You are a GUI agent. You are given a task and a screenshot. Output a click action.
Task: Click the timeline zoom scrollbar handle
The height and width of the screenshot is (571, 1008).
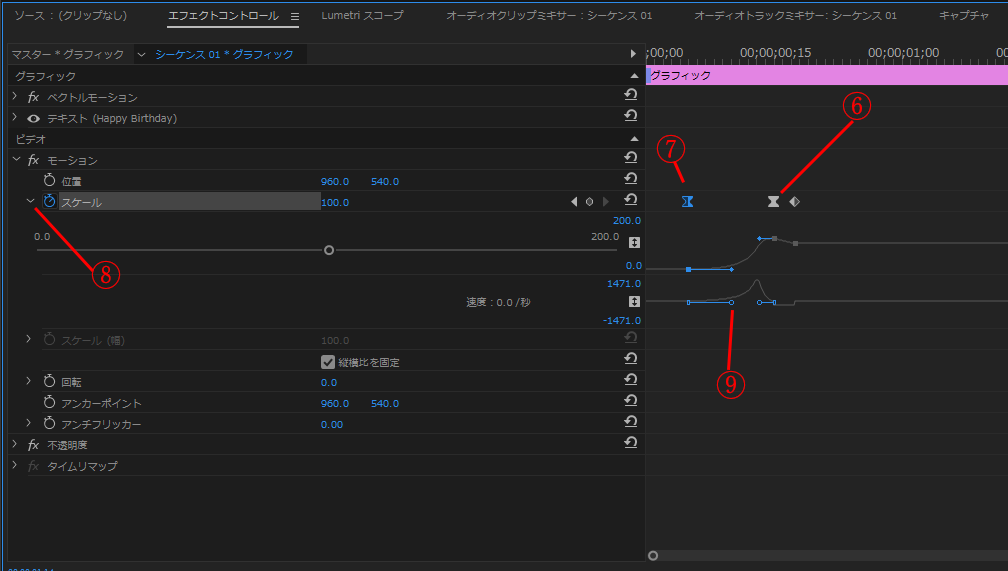pyautogui.click(x=653, y=556)
